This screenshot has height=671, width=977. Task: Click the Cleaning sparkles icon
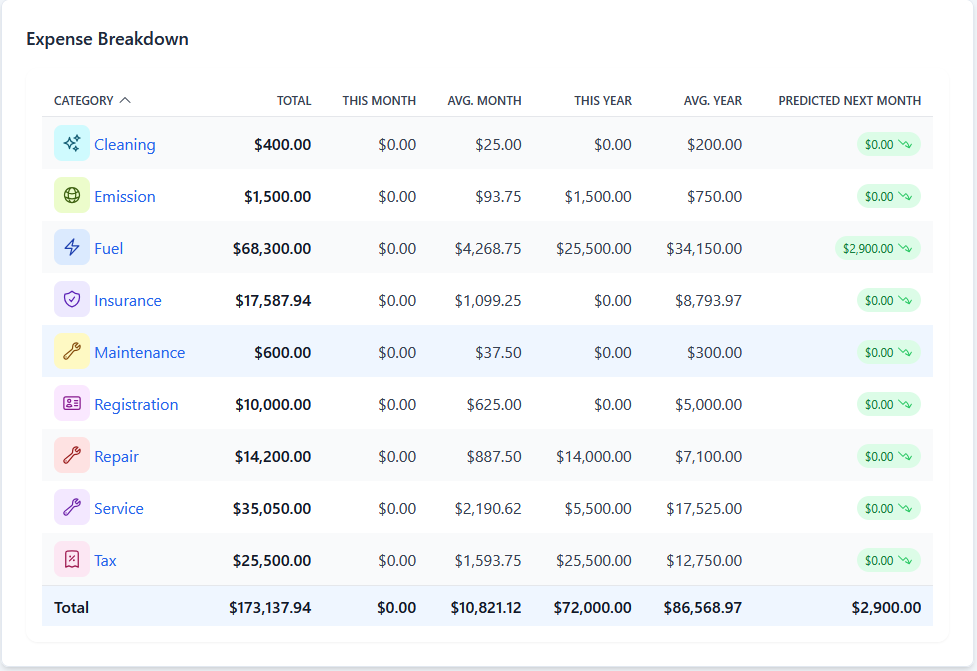tap(72, 144)
